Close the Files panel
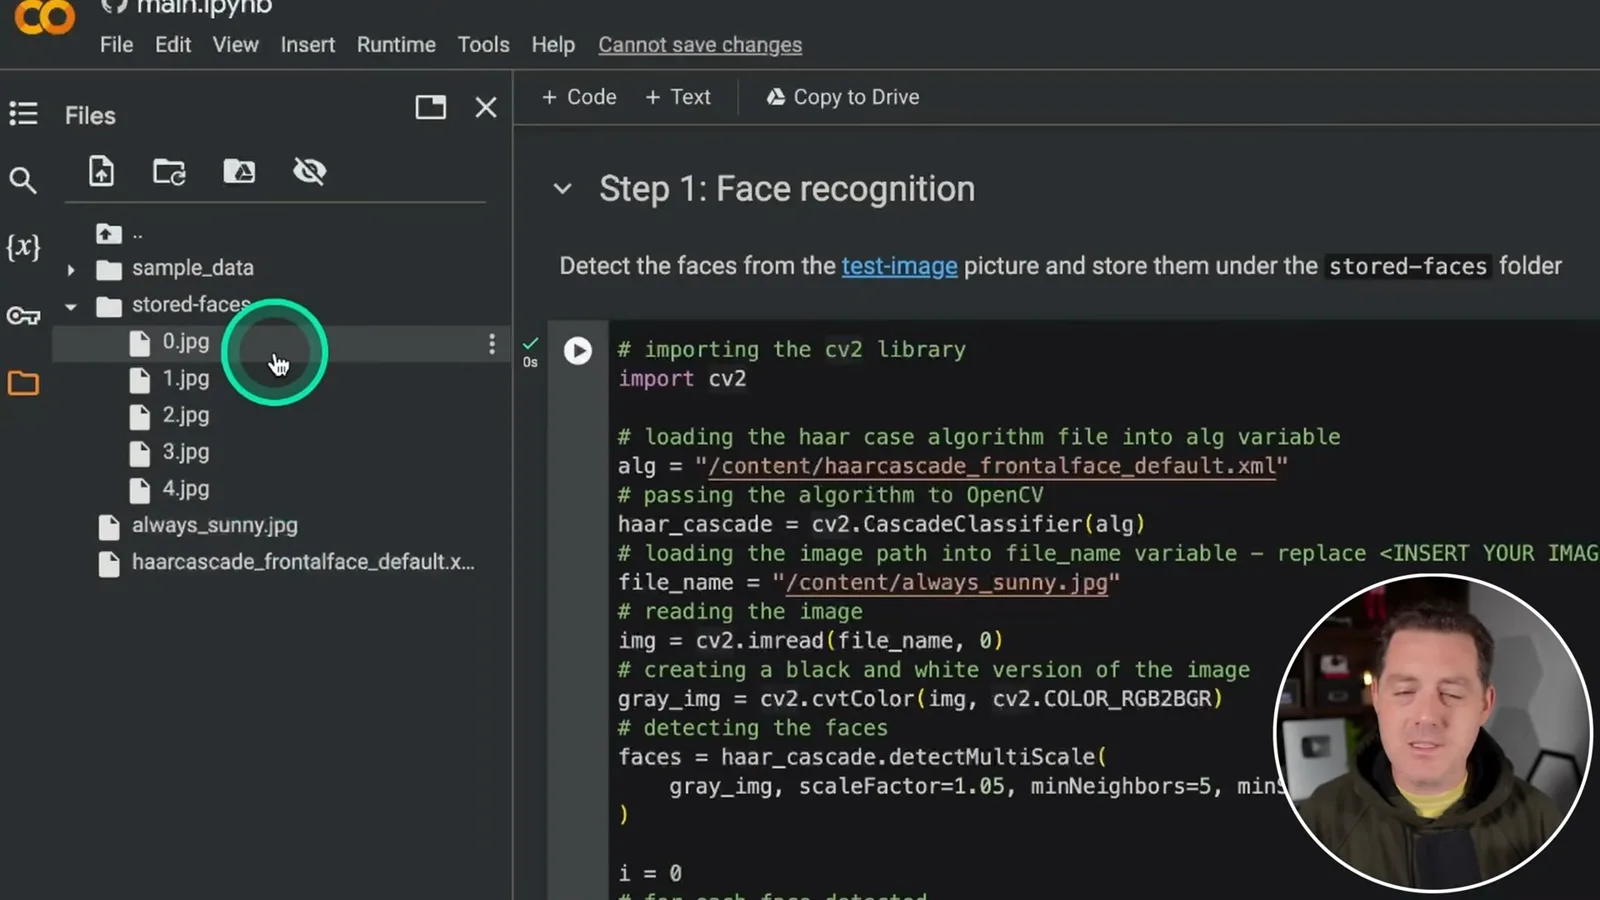This screenshot has height=900, width=1600. (486, 107)
